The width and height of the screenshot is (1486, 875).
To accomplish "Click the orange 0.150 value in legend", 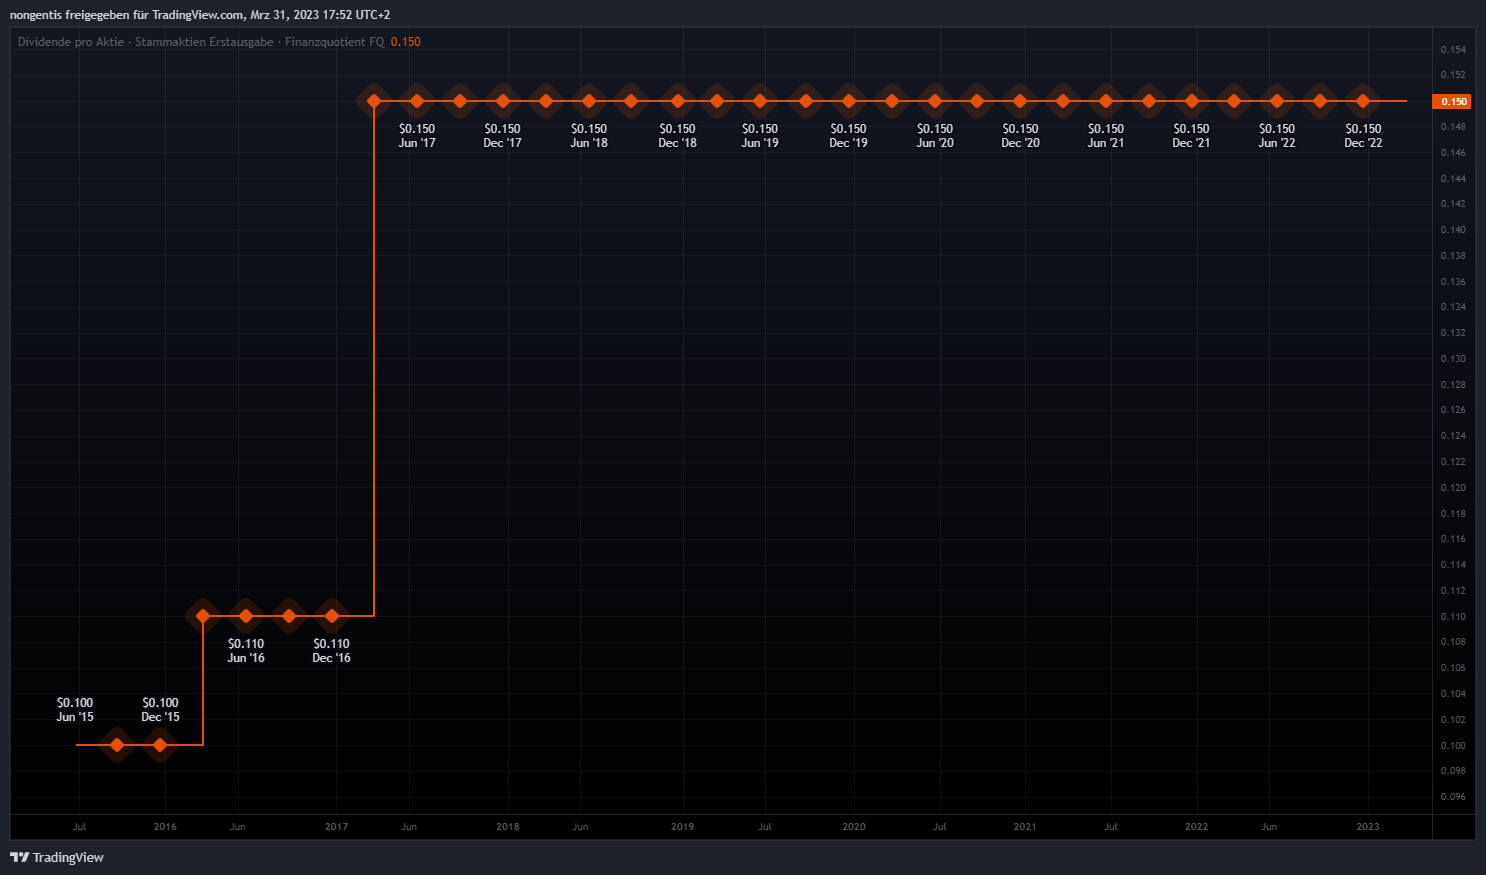I will tap(405, 42).
